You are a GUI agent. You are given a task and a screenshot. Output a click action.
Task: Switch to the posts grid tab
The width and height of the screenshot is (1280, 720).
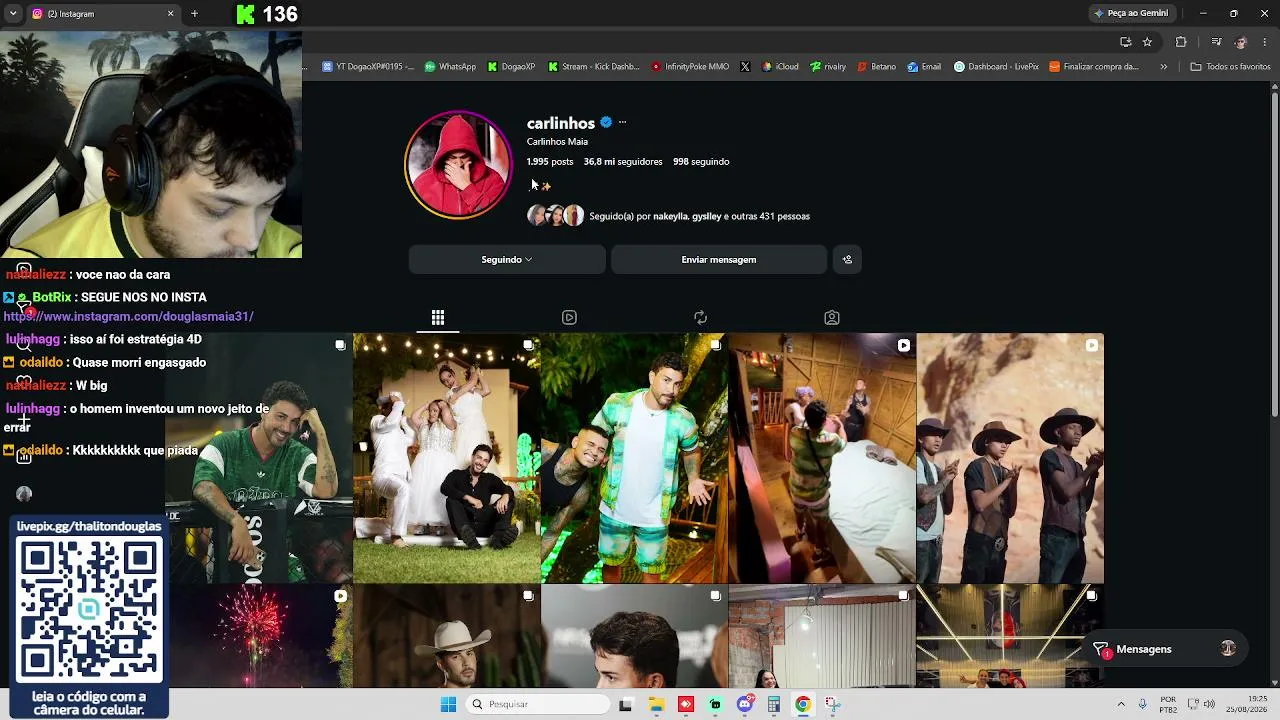pyautogui.click(x=438, y=318)
